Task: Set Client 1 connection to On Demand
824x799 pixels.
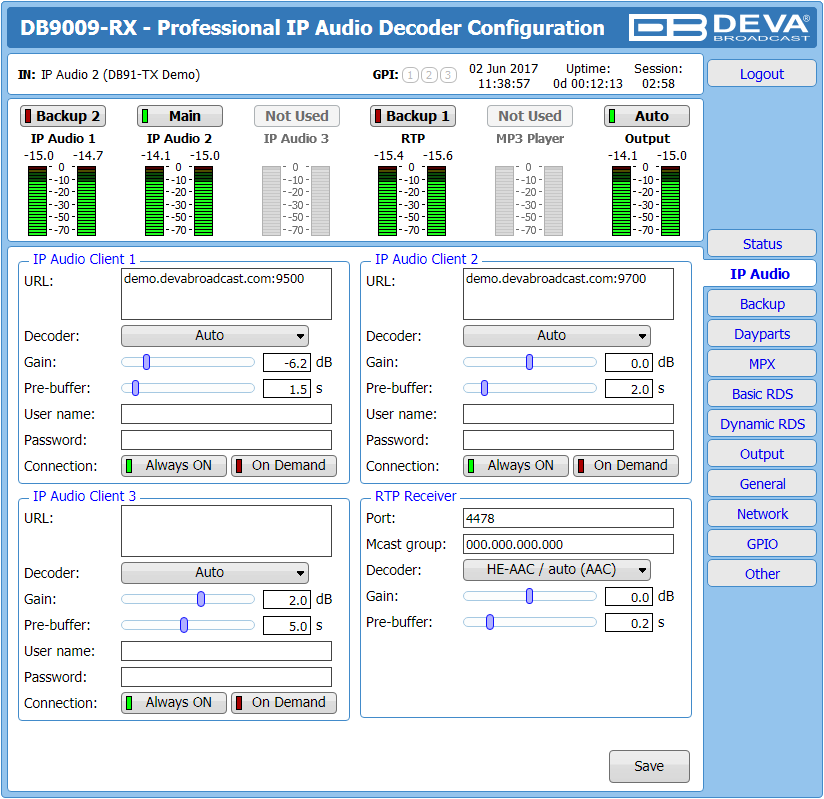Action: click(x=284, y=466)
